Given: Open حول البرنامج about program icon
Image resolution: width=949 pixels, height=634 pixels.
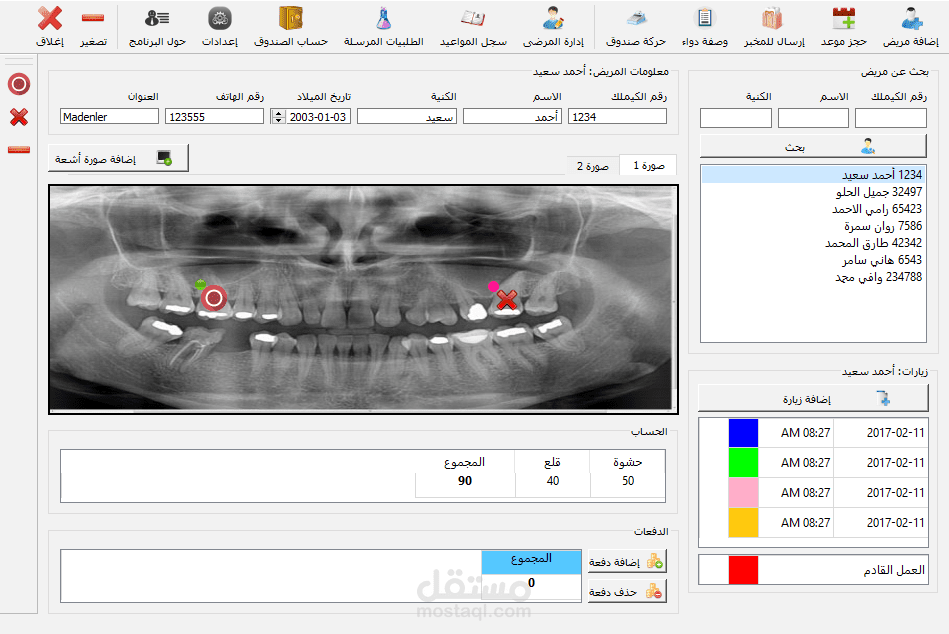Looking at the screenshot, I should pos(157,18).
